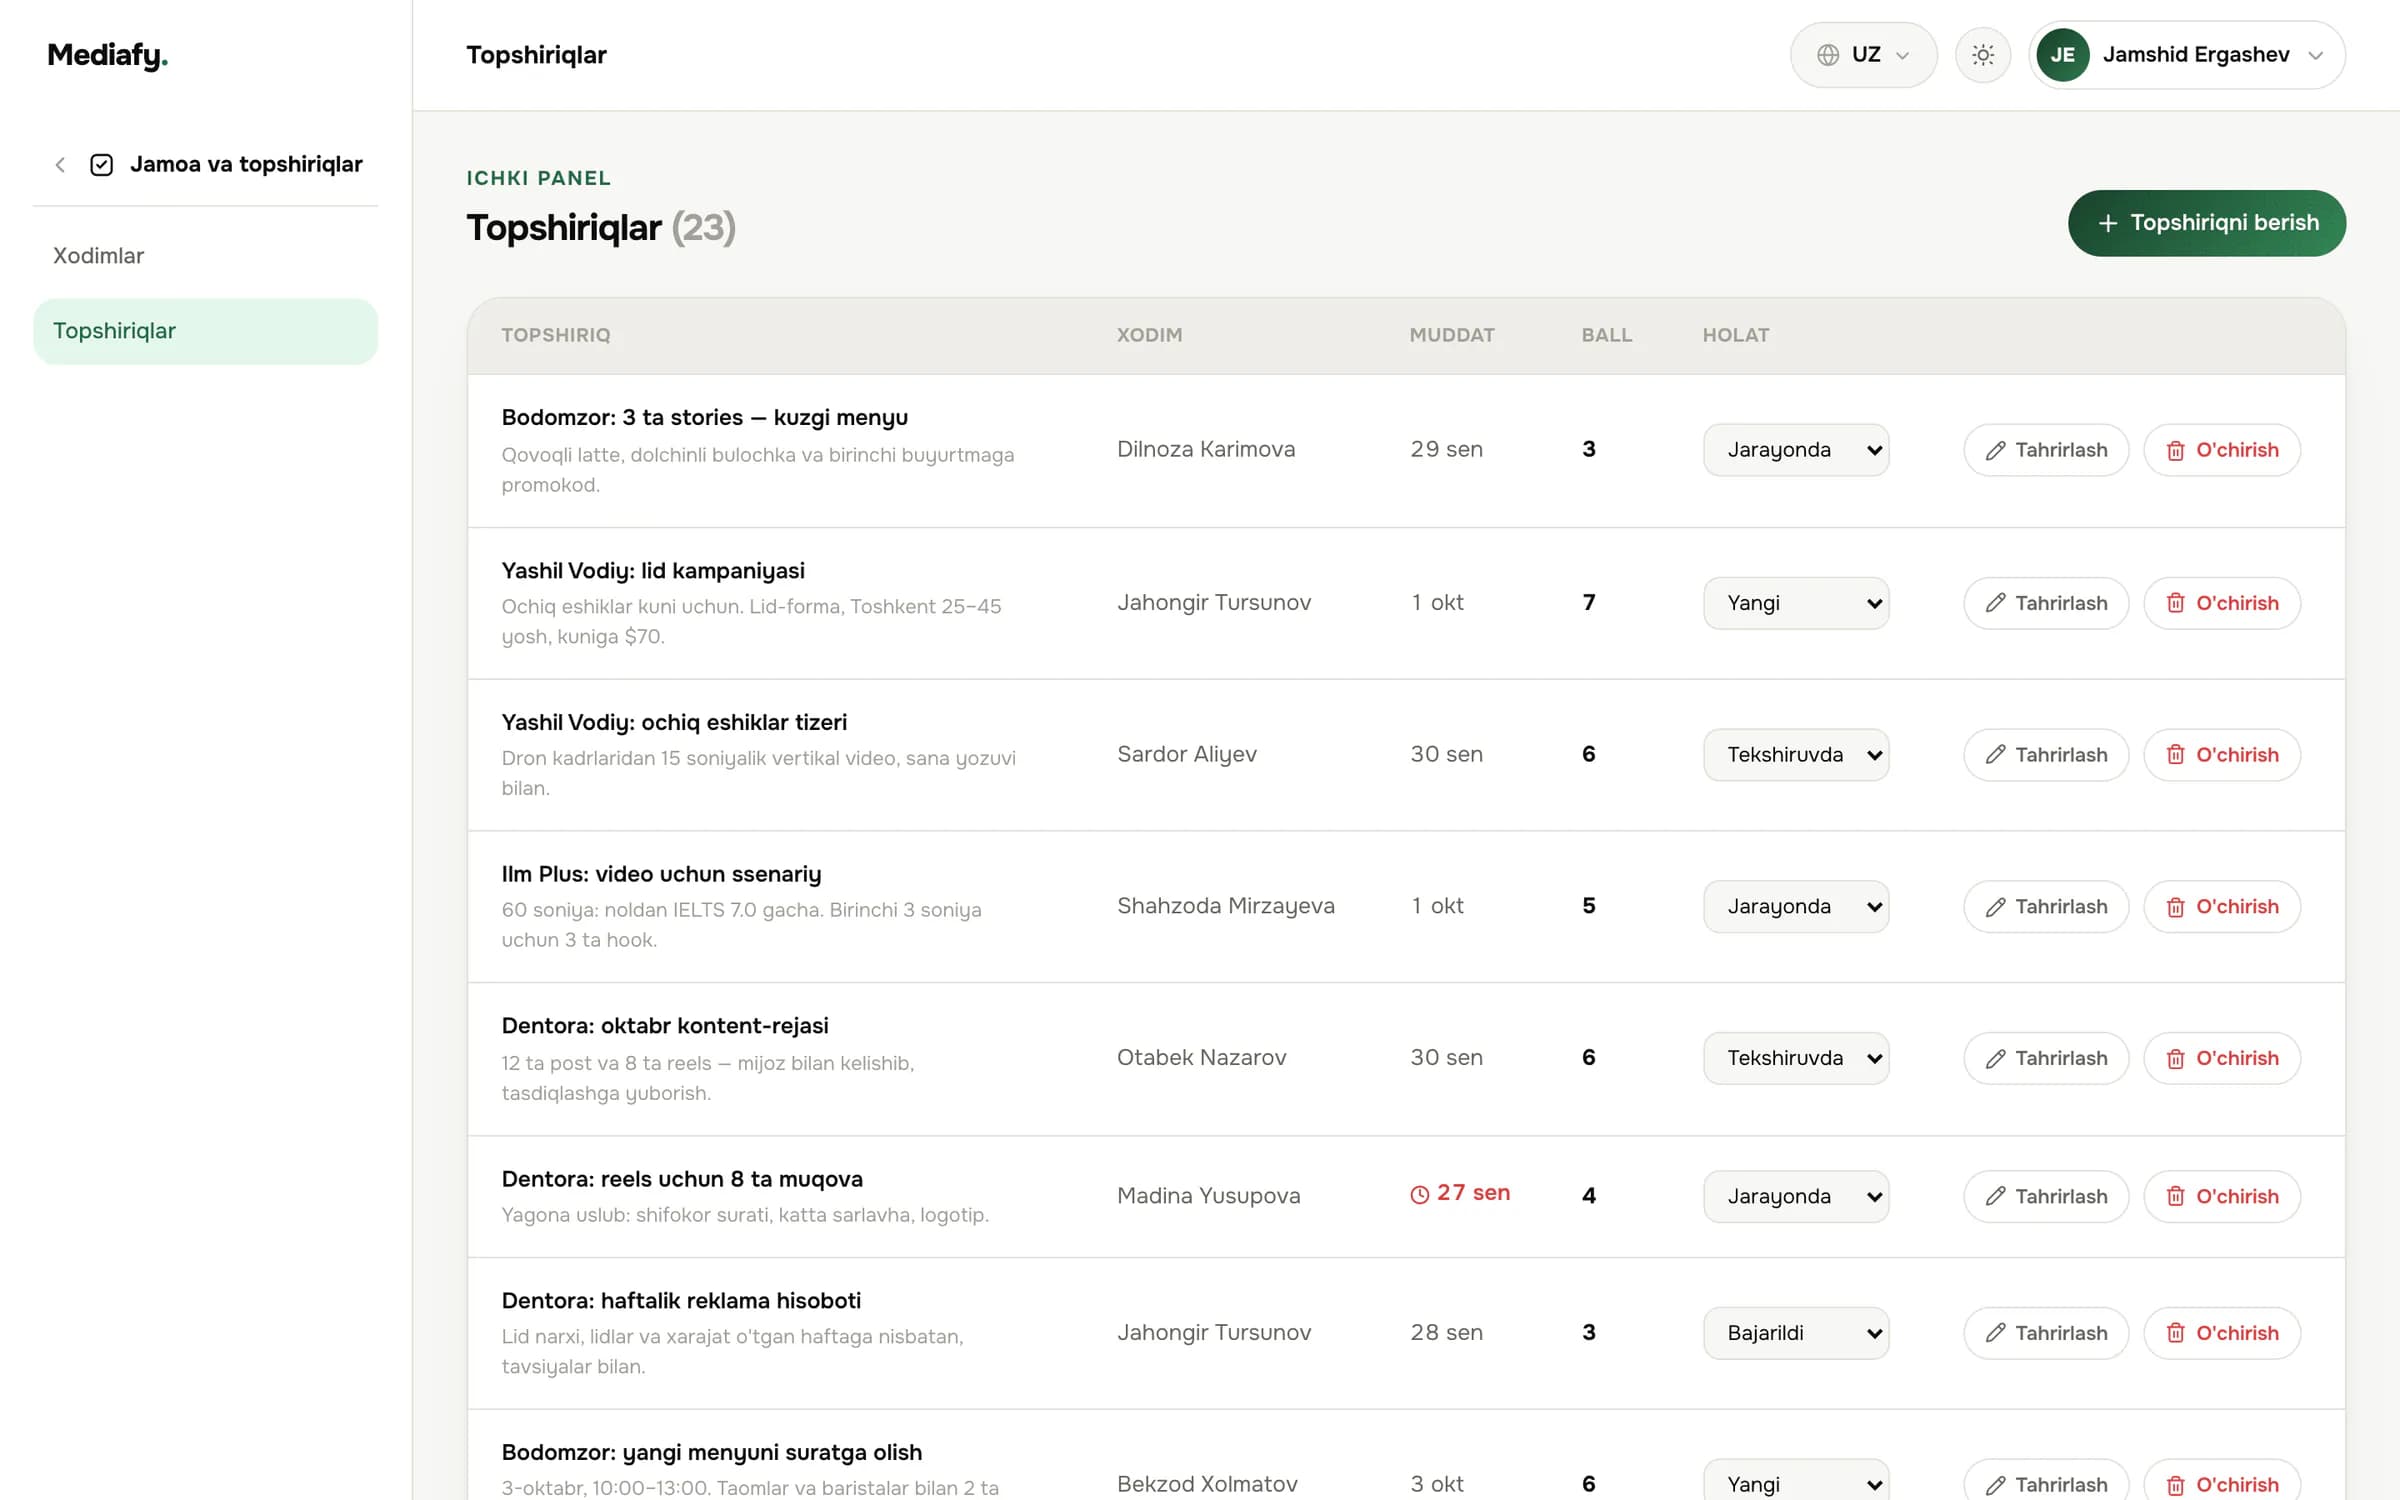
Task: Click the Jamshid Ergashev name
Action: coord(2196,55)
